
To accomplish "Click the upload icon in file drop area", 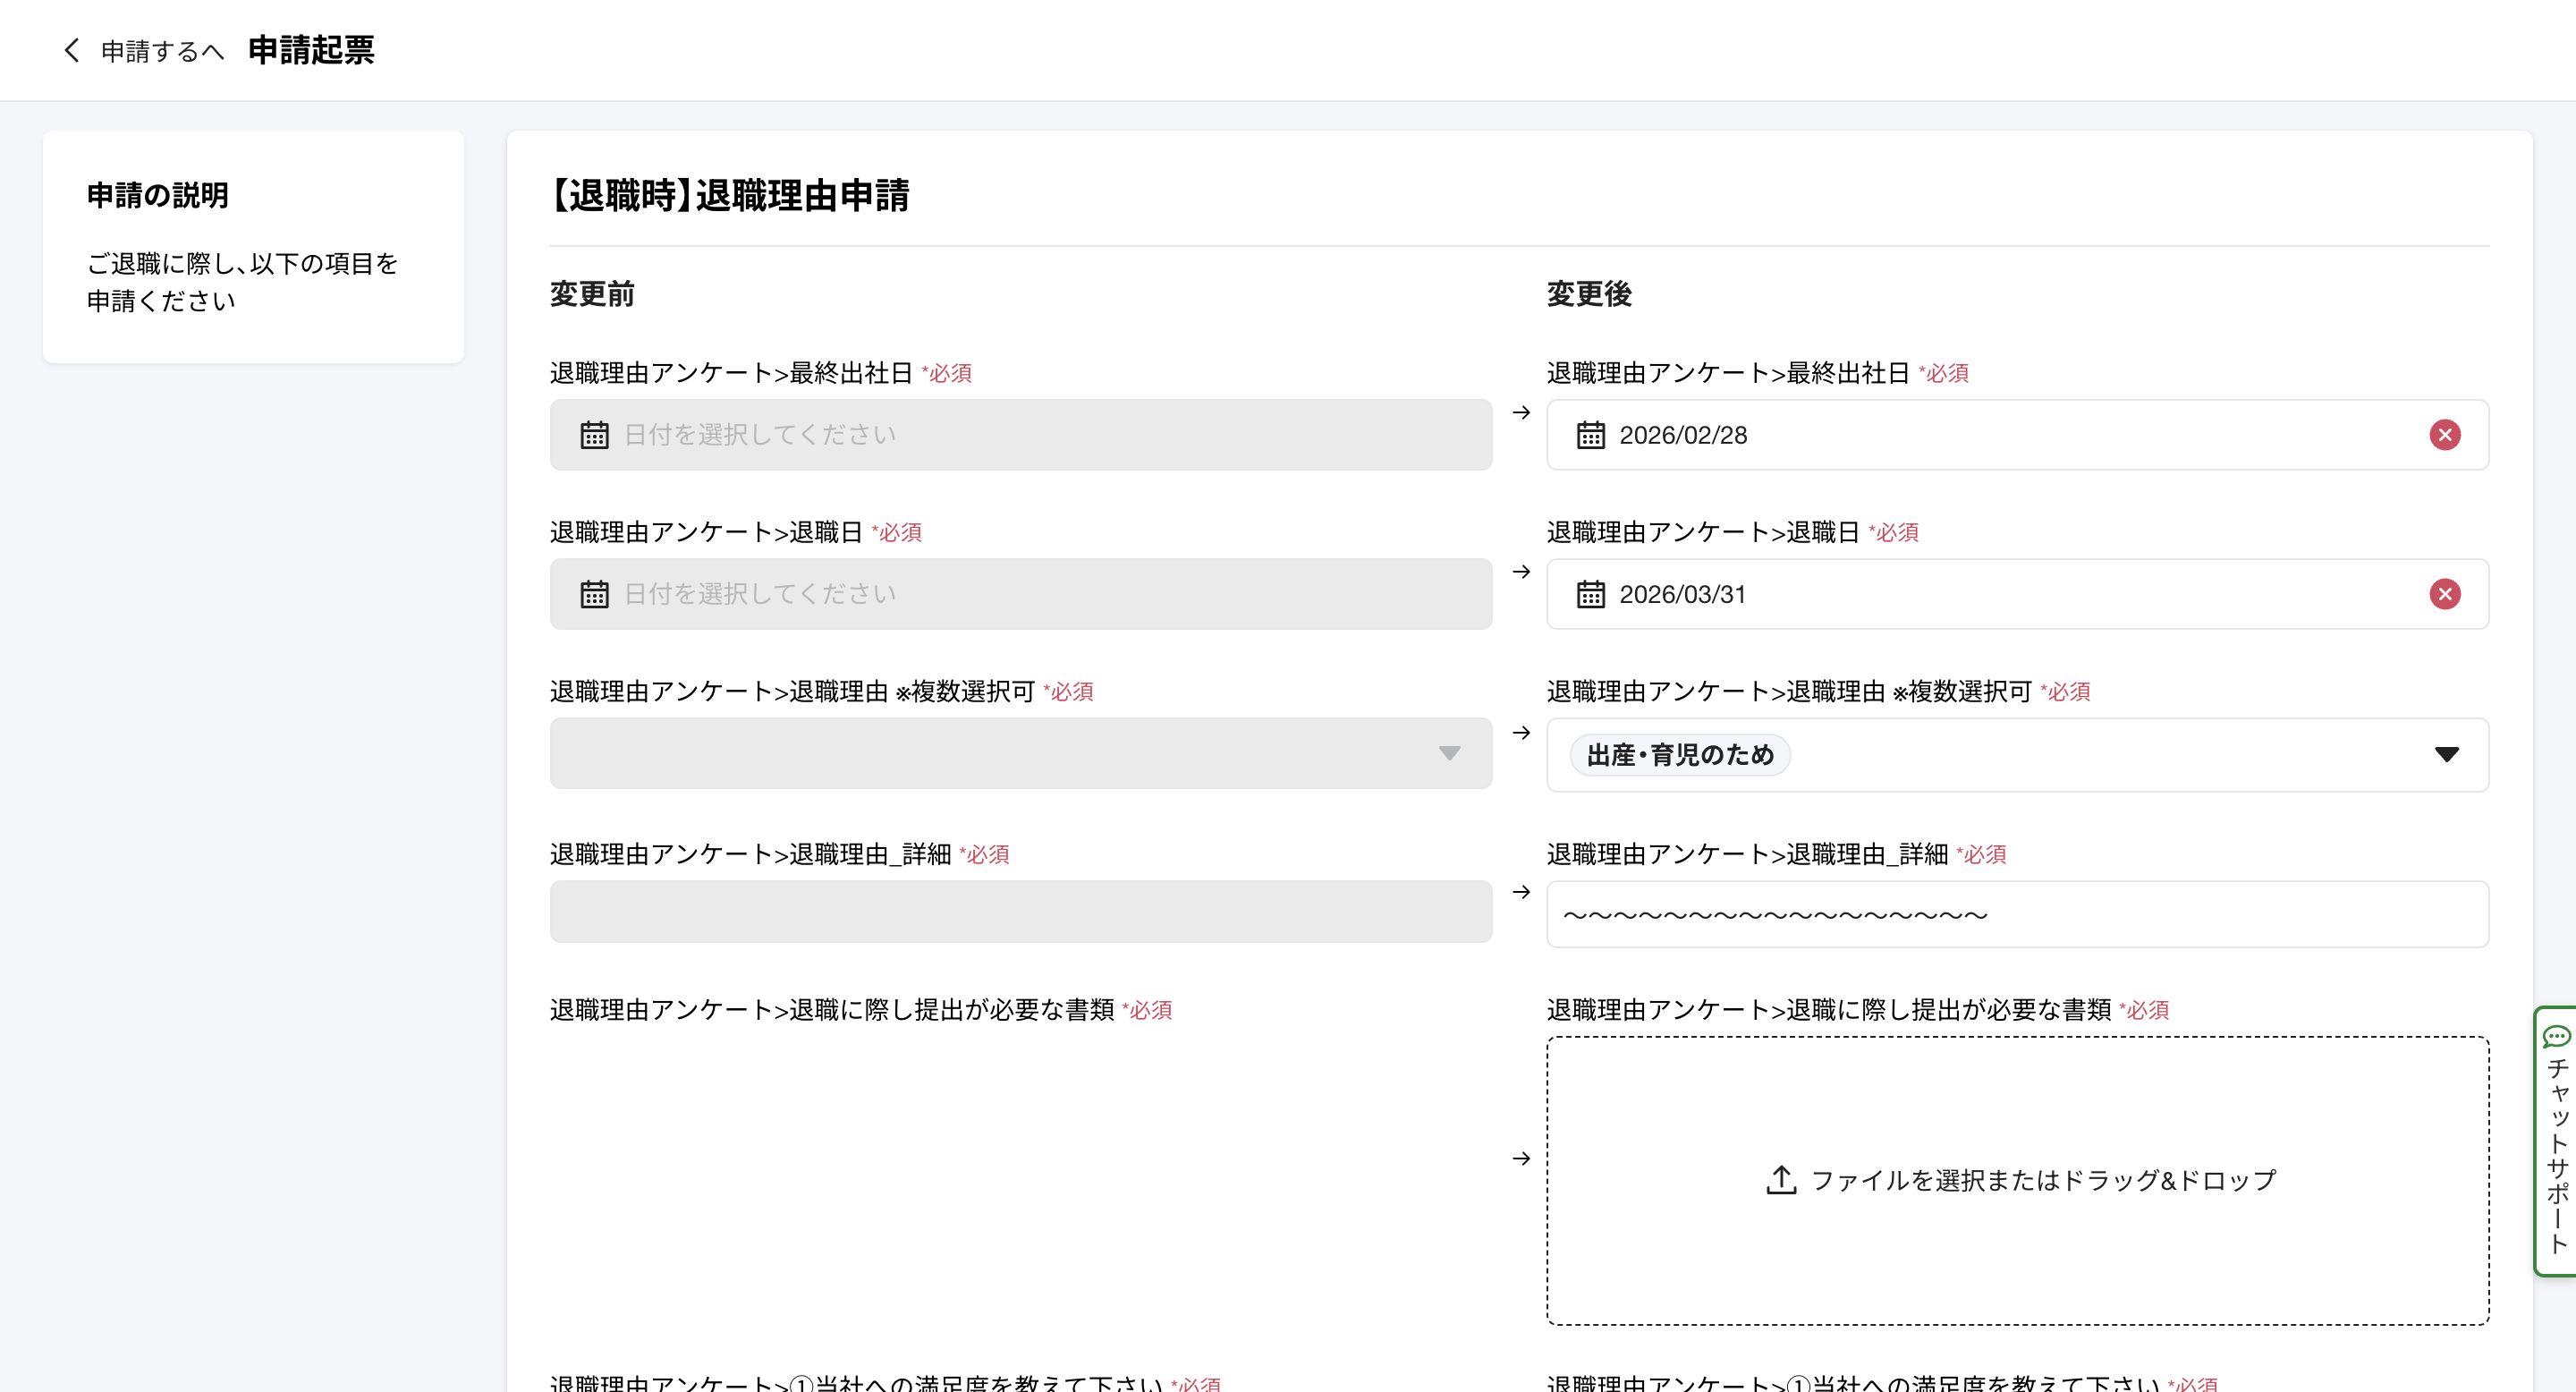I will tap(1781, 1180).
